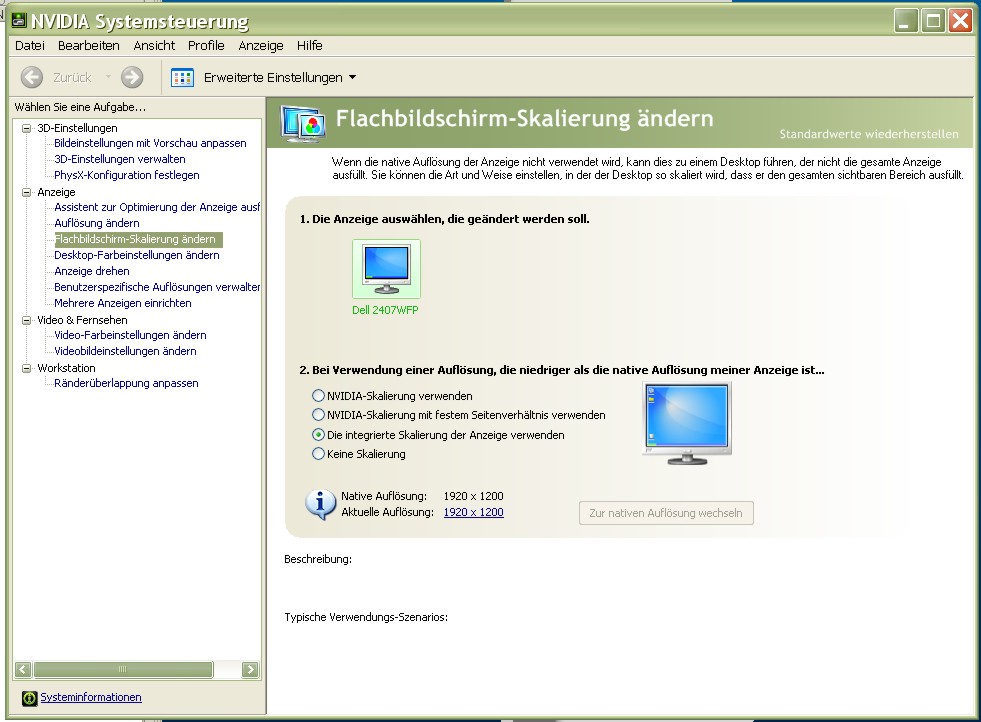Image resolution: width=981 pixels, height=722 pixels.
Task: Open Benutzerspezifische Auflösungen verwalten
Action: tap(156, 287)
